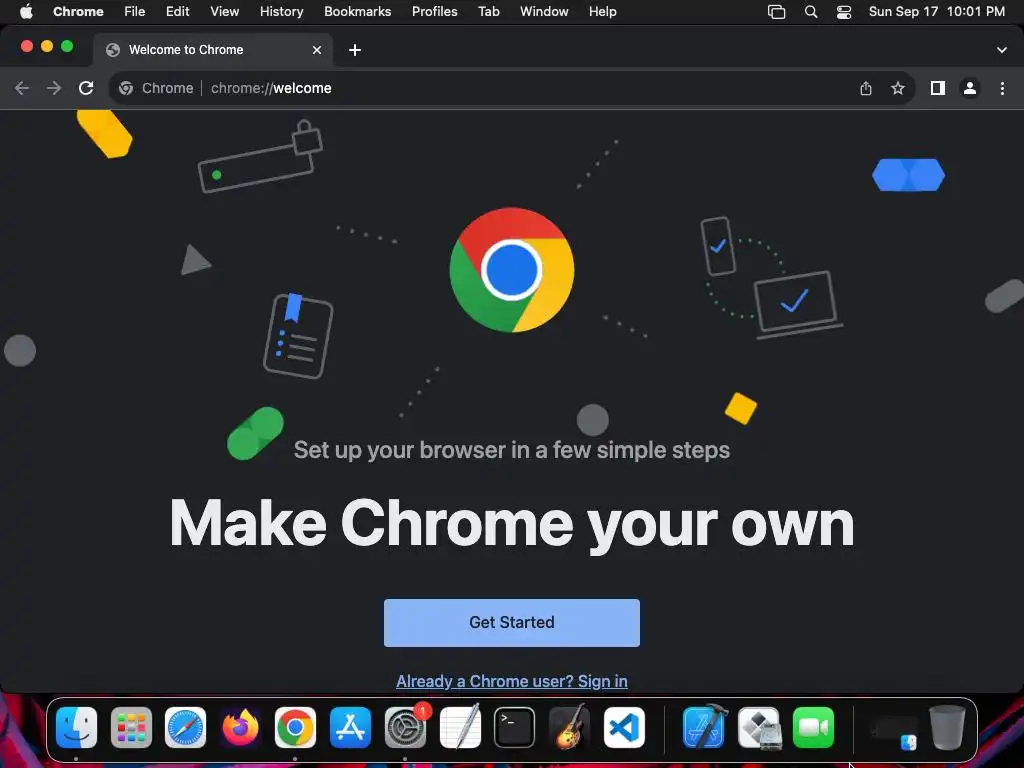The width and height of the screenshot is (1024, 768).
Task: Go forward using the forward arrow
Action: (x=54, y=88)
